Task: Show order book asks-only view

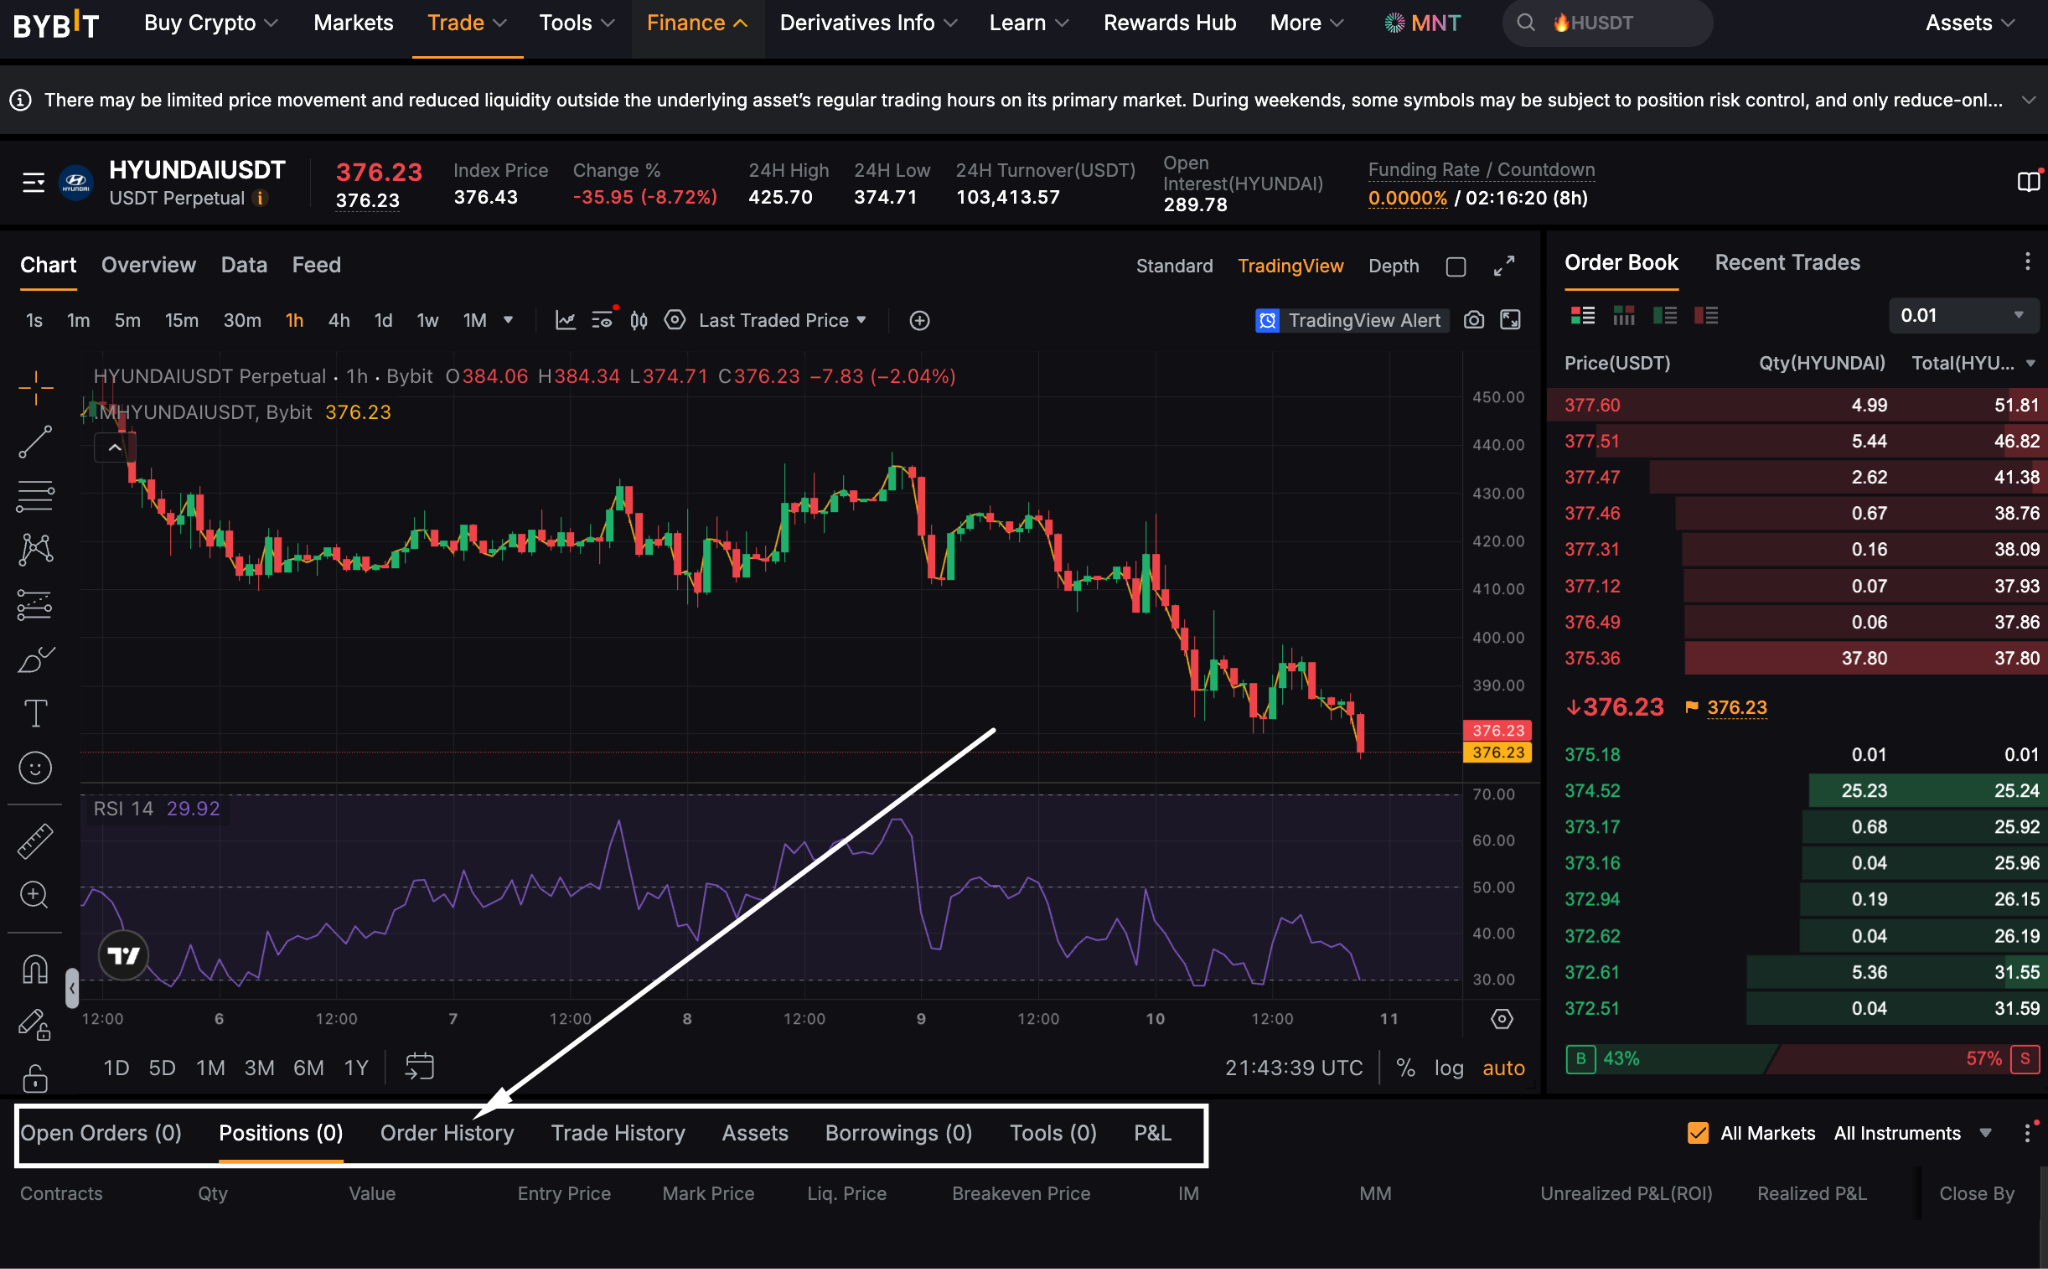Action: point(1706,316)
